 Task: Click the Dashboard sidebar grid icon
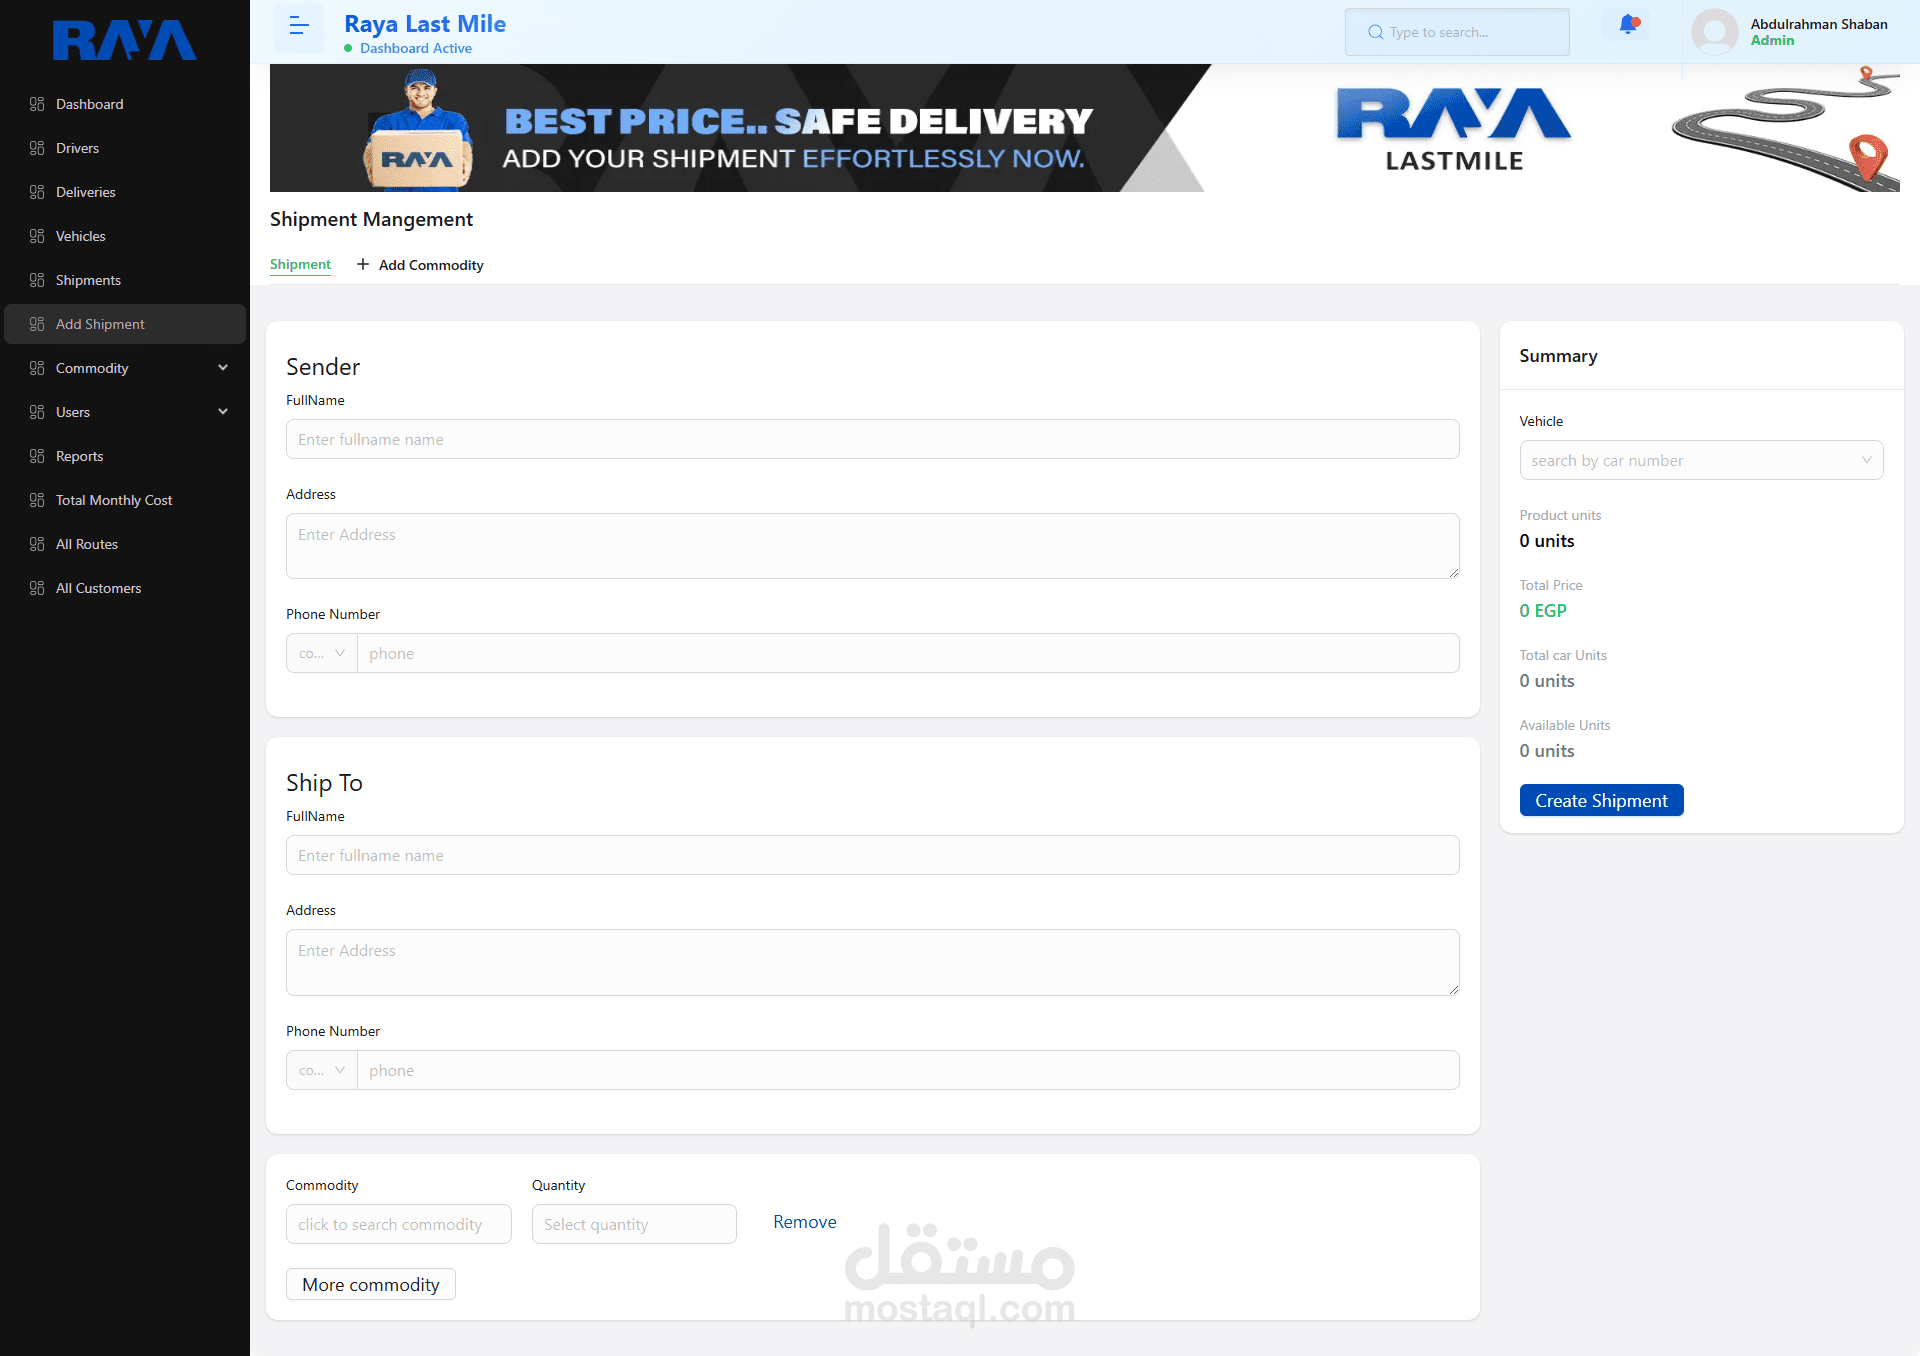[x=37, y=104]
